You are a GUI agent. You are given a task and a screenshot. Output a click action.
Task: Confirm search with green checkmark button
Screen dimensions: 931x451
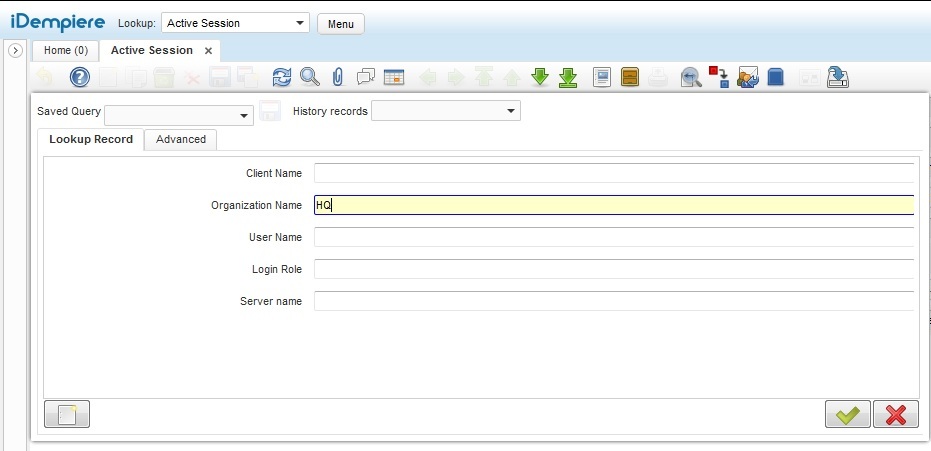(x=847, y=415)
